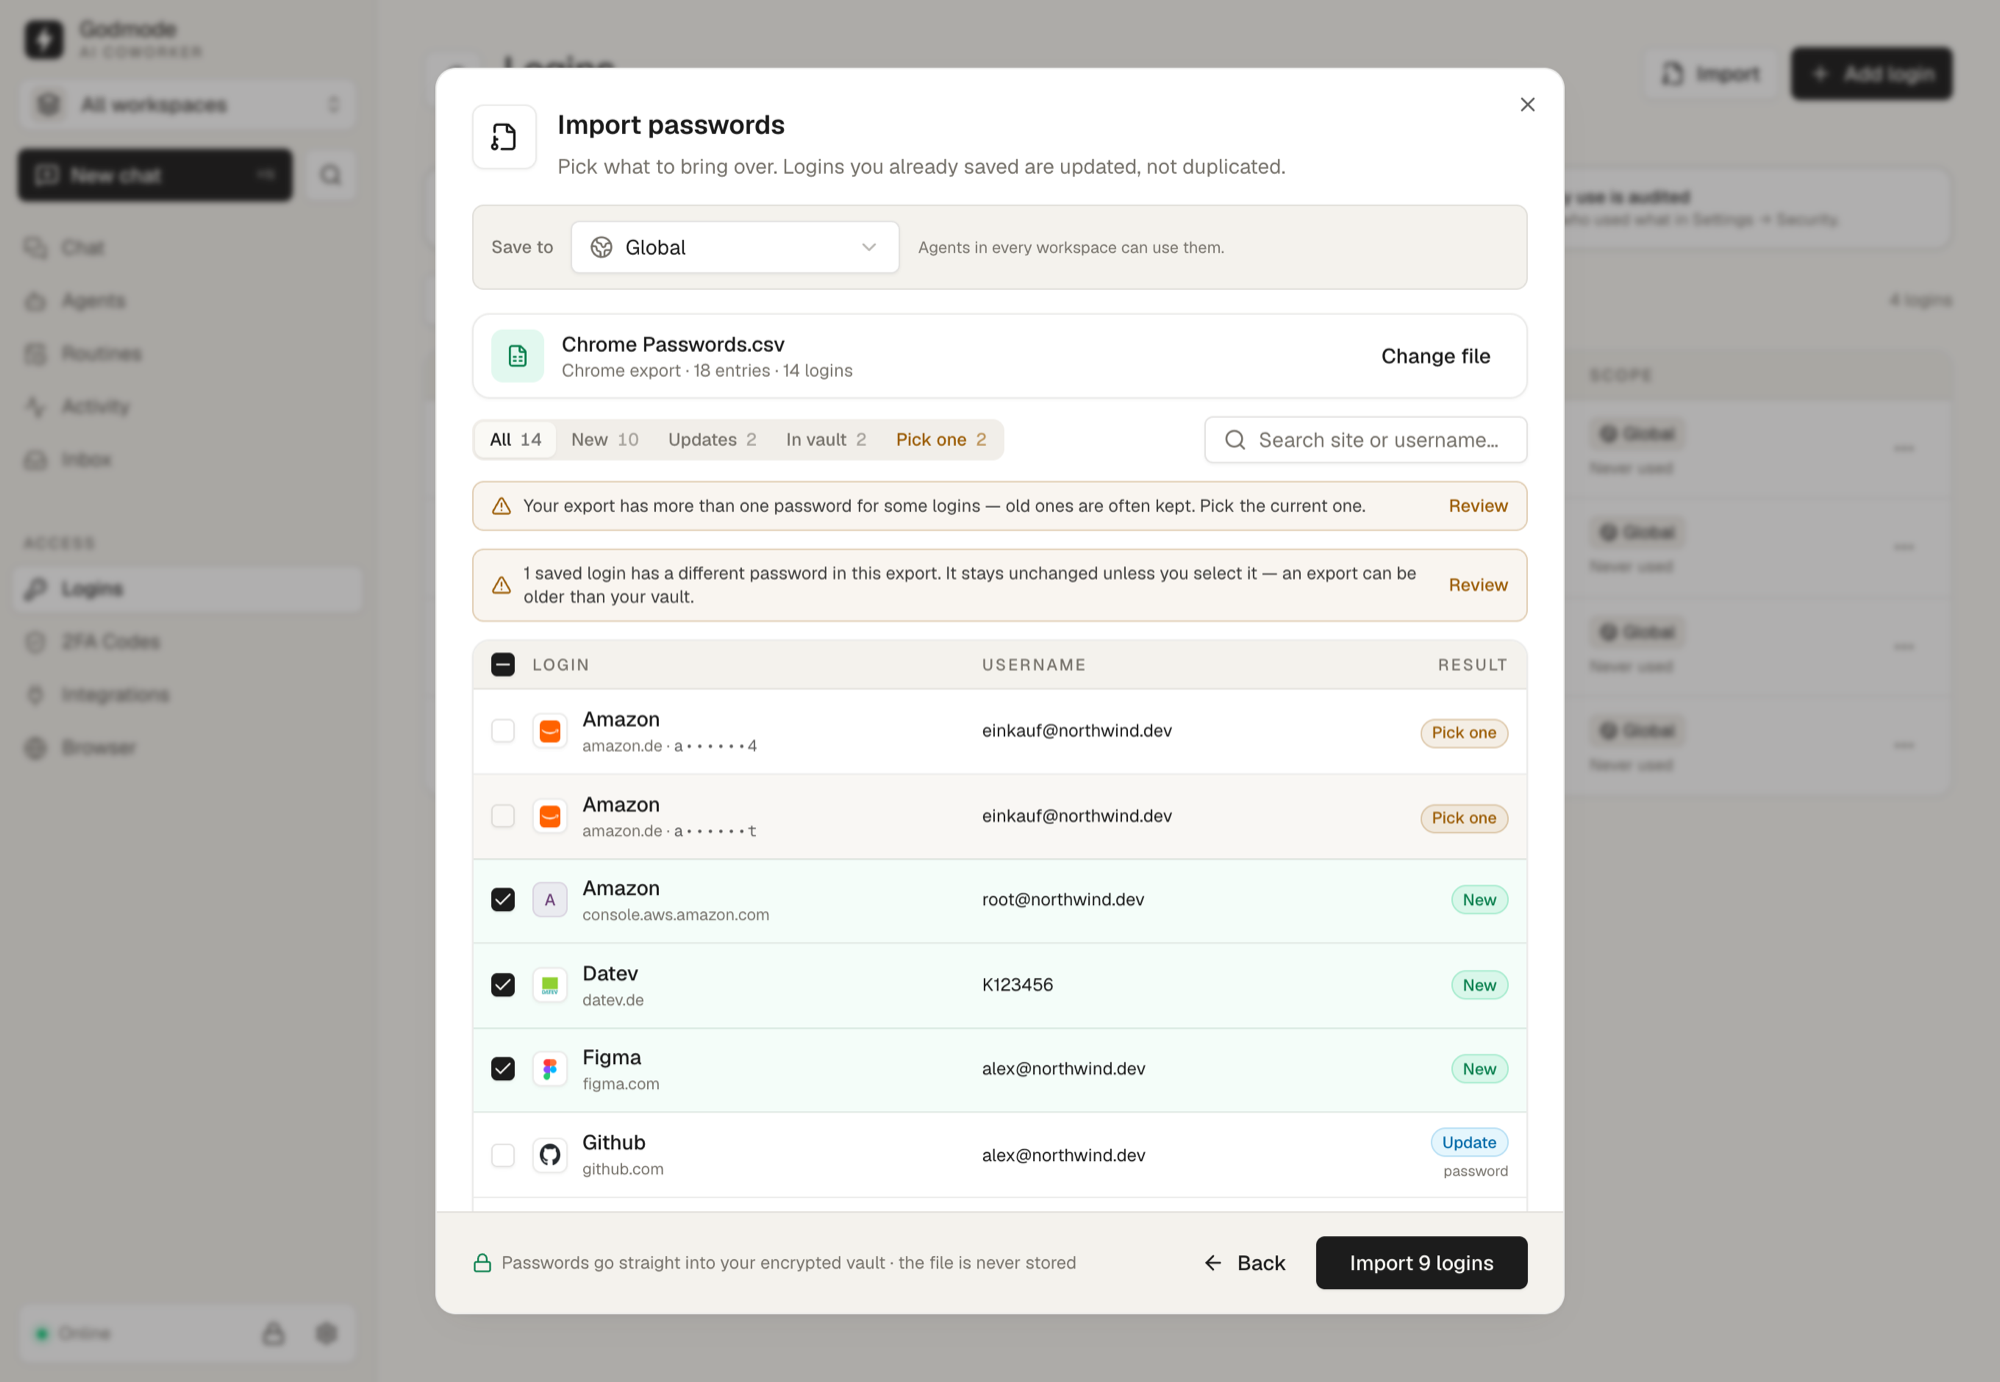Switch to the Updates 2 tab
Viewport: 2000px width, 1382px height.
[712, 439]
